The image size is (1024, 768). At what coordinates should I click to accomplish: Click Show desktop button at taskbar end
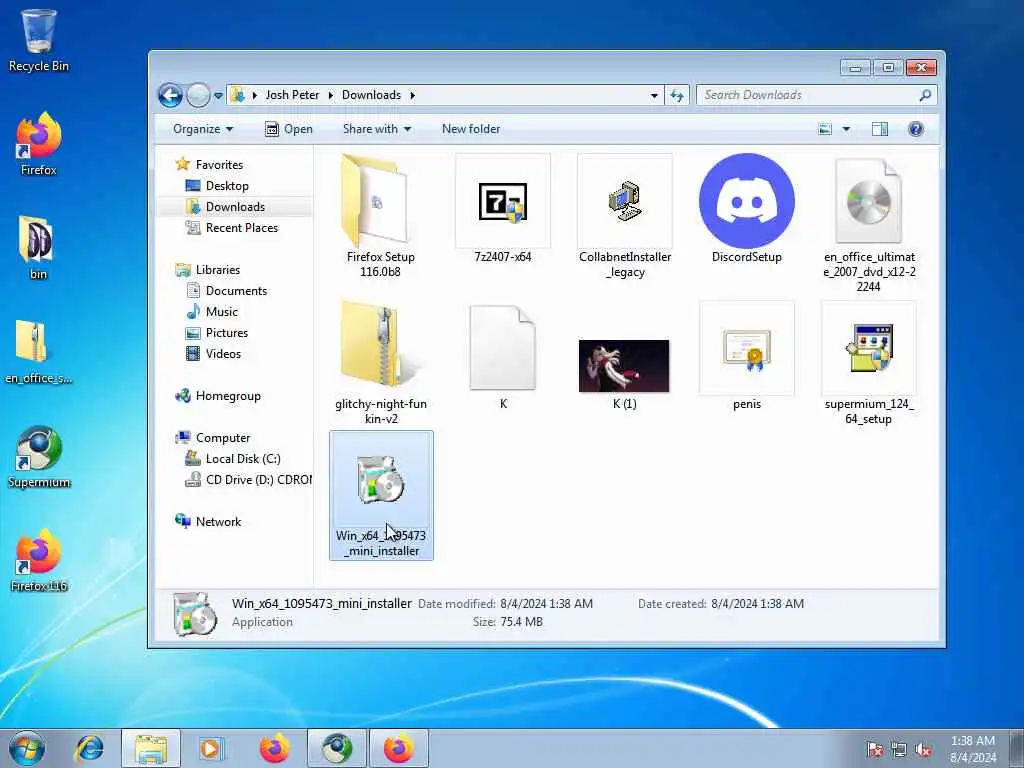point(1017,748)
